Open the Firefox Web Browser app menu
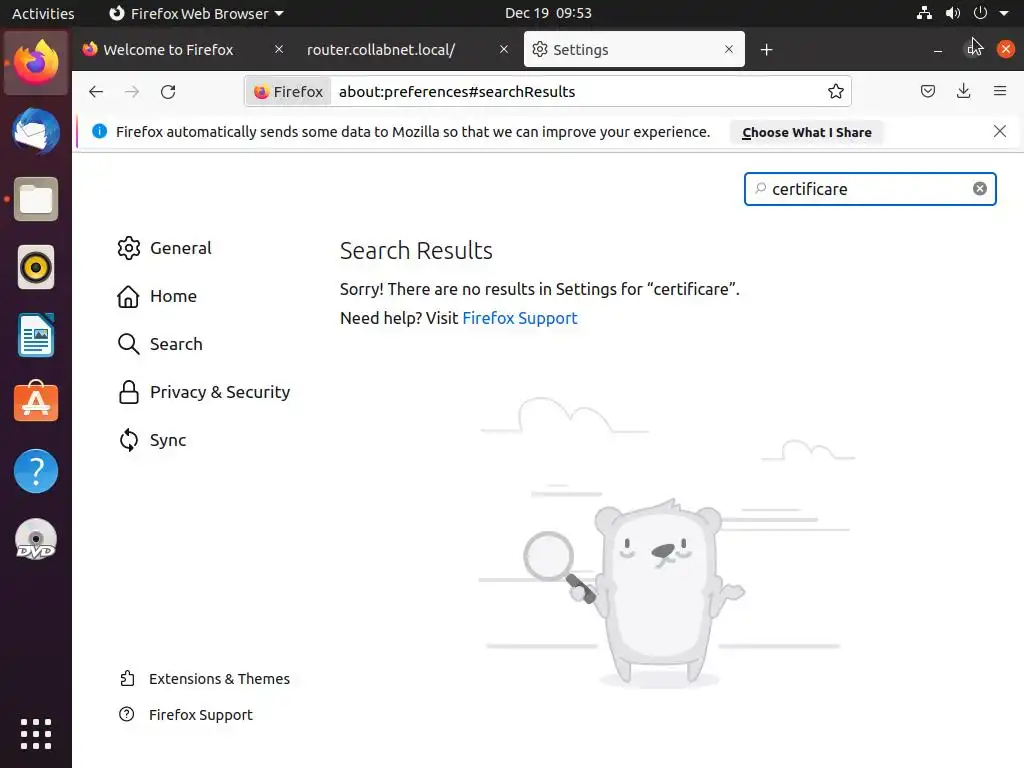 [x=196, y=13]
